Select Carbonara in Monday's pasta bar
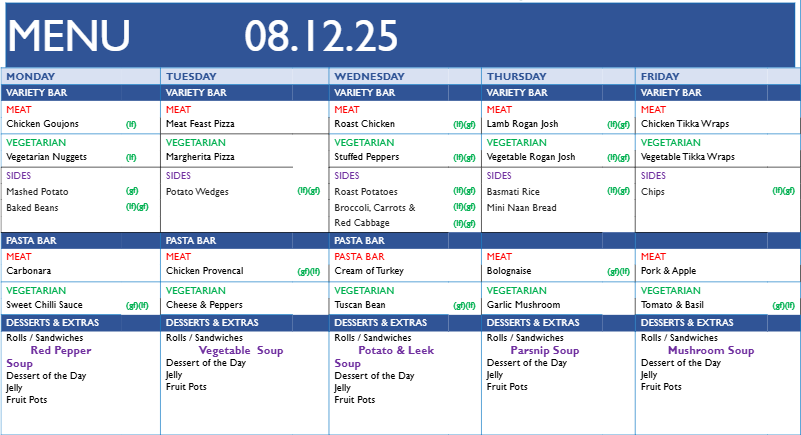The image size is (801, 435). click(x=29, y=271)
